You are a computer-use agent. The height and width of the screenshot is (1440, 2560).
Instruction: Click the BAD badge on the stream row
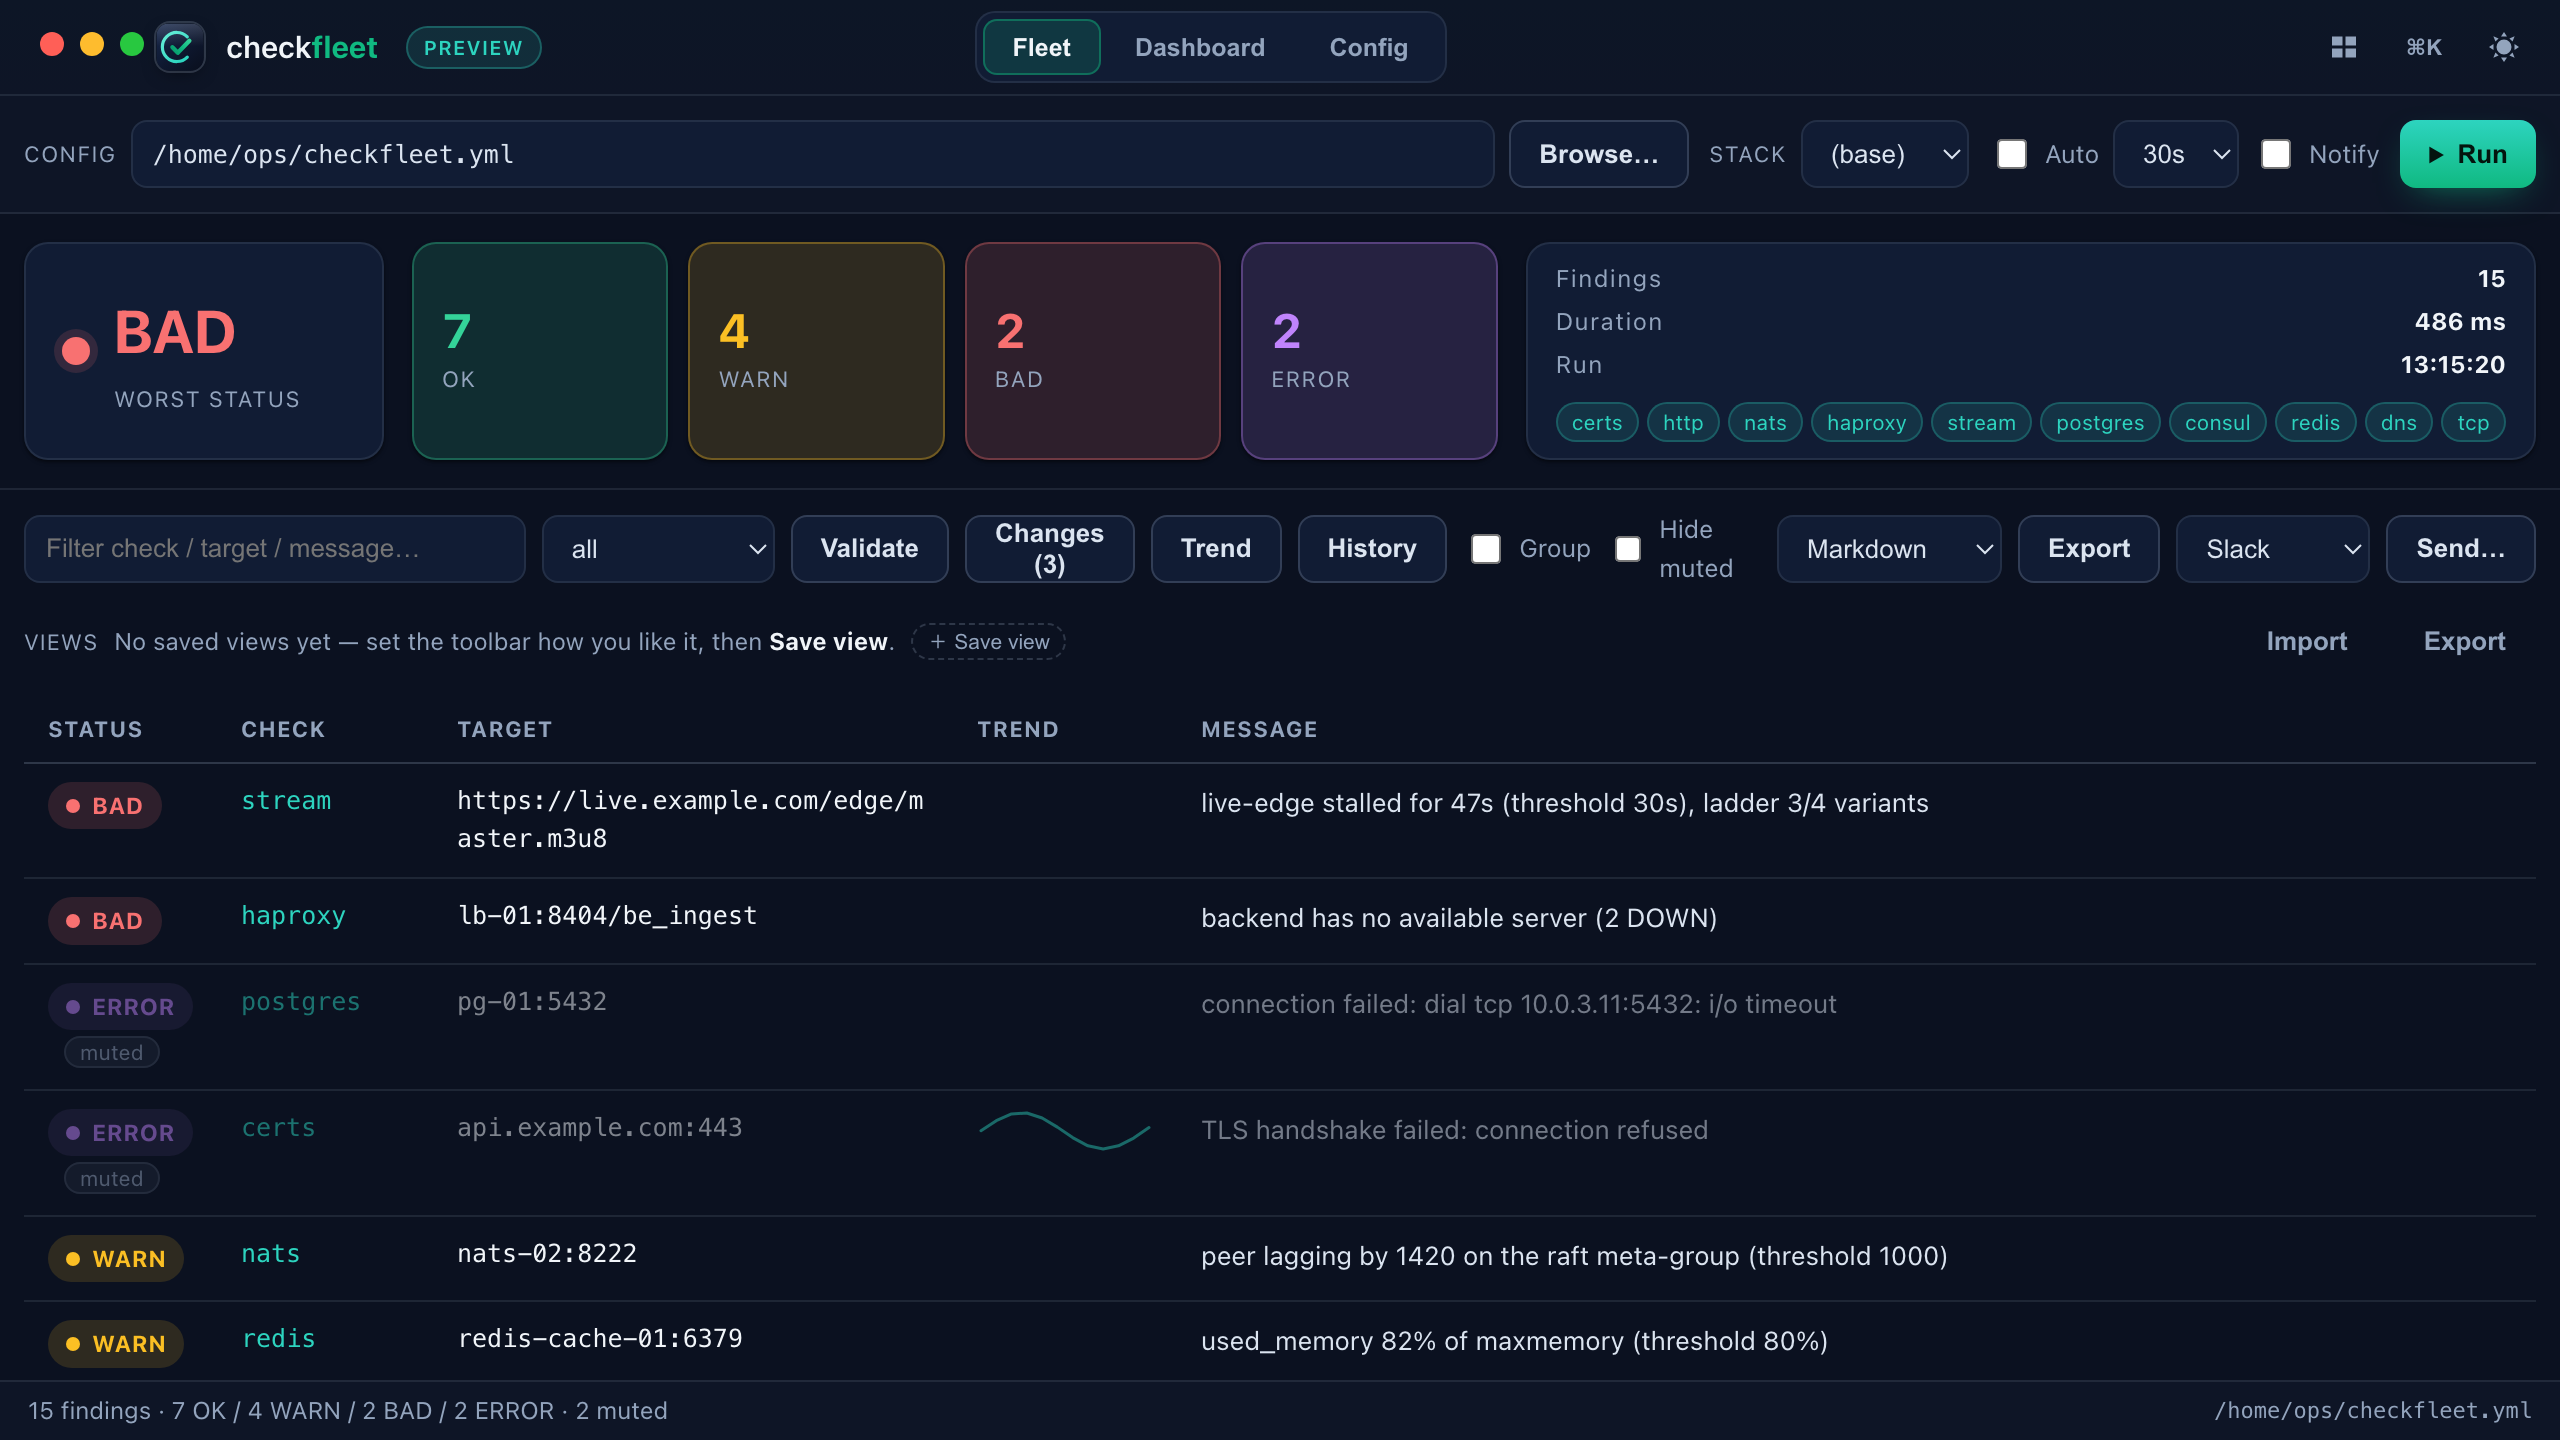coord(105,805)
